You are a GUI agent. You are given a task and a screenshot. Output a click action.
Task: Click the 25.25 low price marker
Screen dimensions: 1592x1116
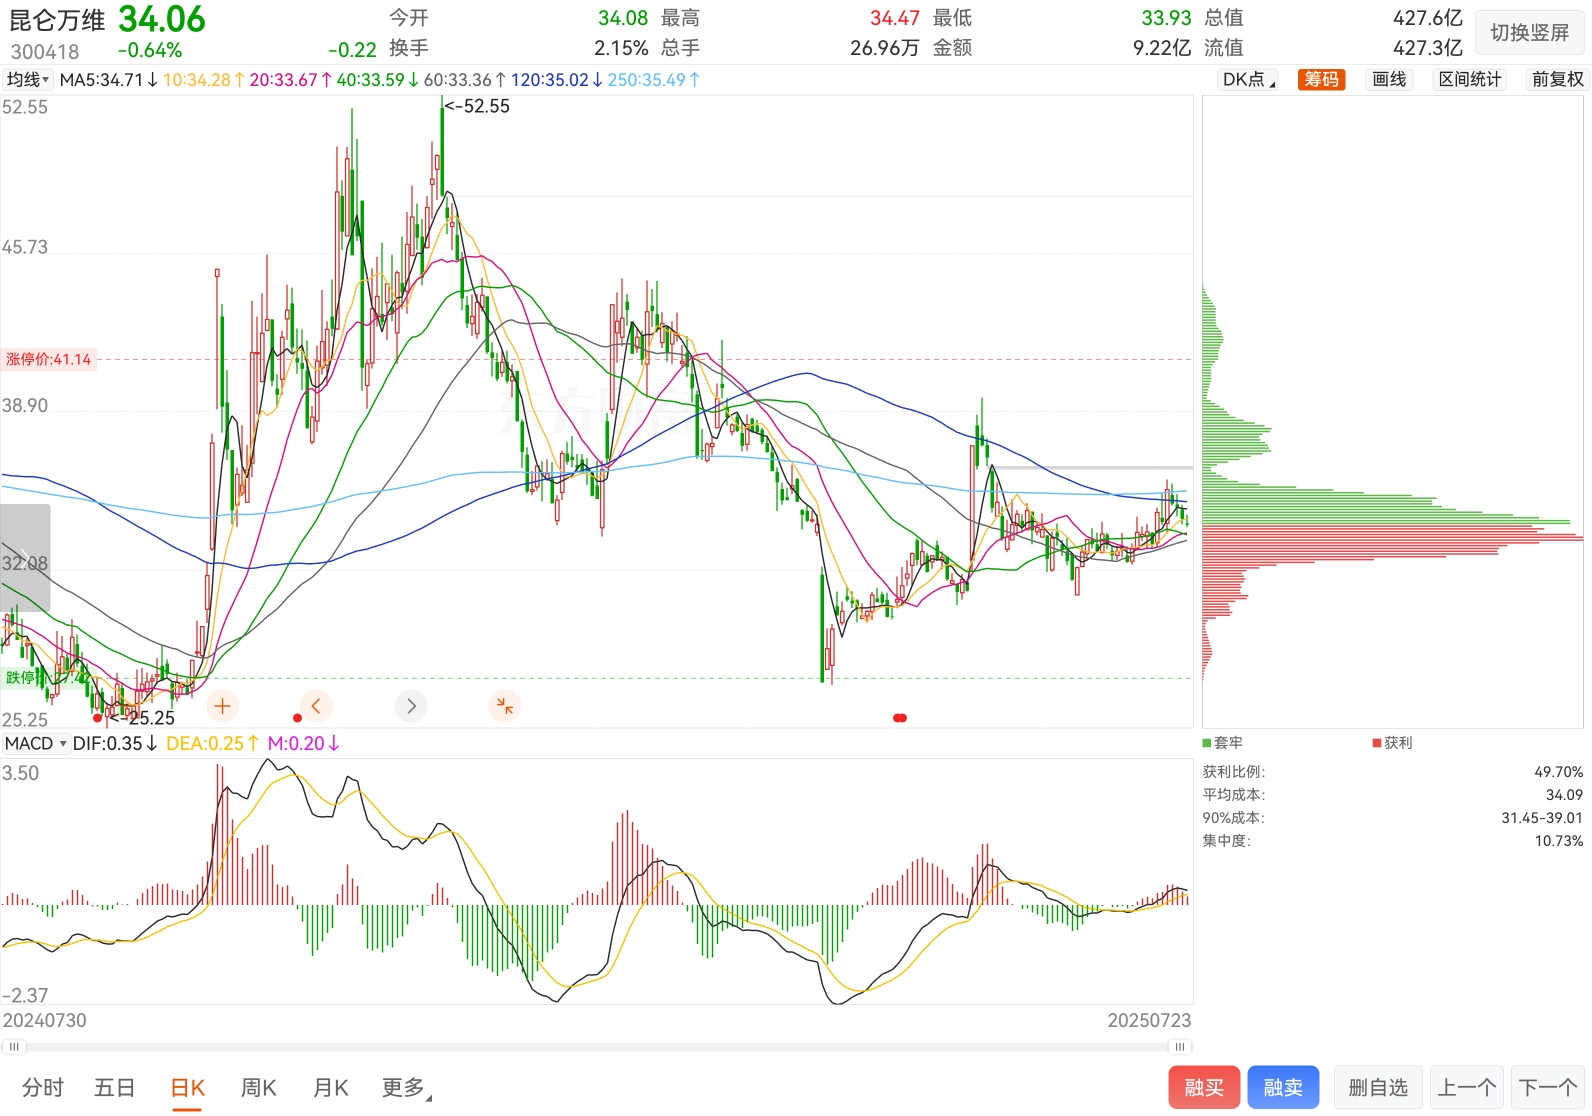[x=142, y=718]
